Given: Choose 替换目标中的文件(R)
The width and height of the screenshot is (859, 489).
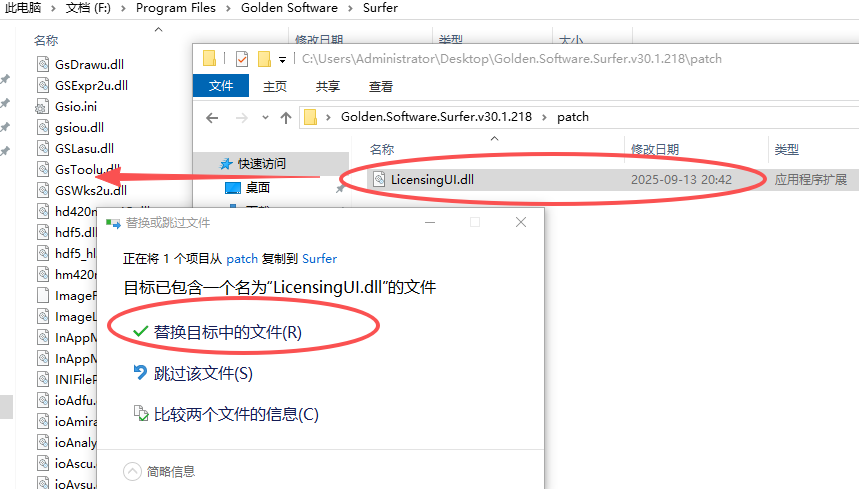Looking at the screenshot, I should point(228,332).
